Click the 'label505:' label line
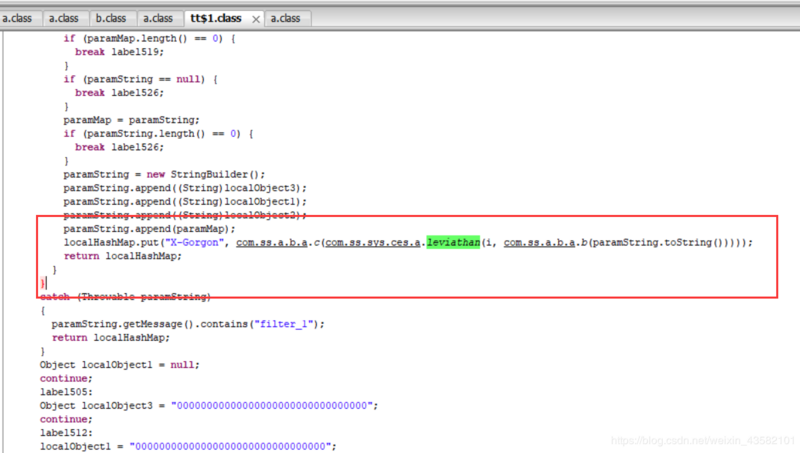 tap(66, 392)
